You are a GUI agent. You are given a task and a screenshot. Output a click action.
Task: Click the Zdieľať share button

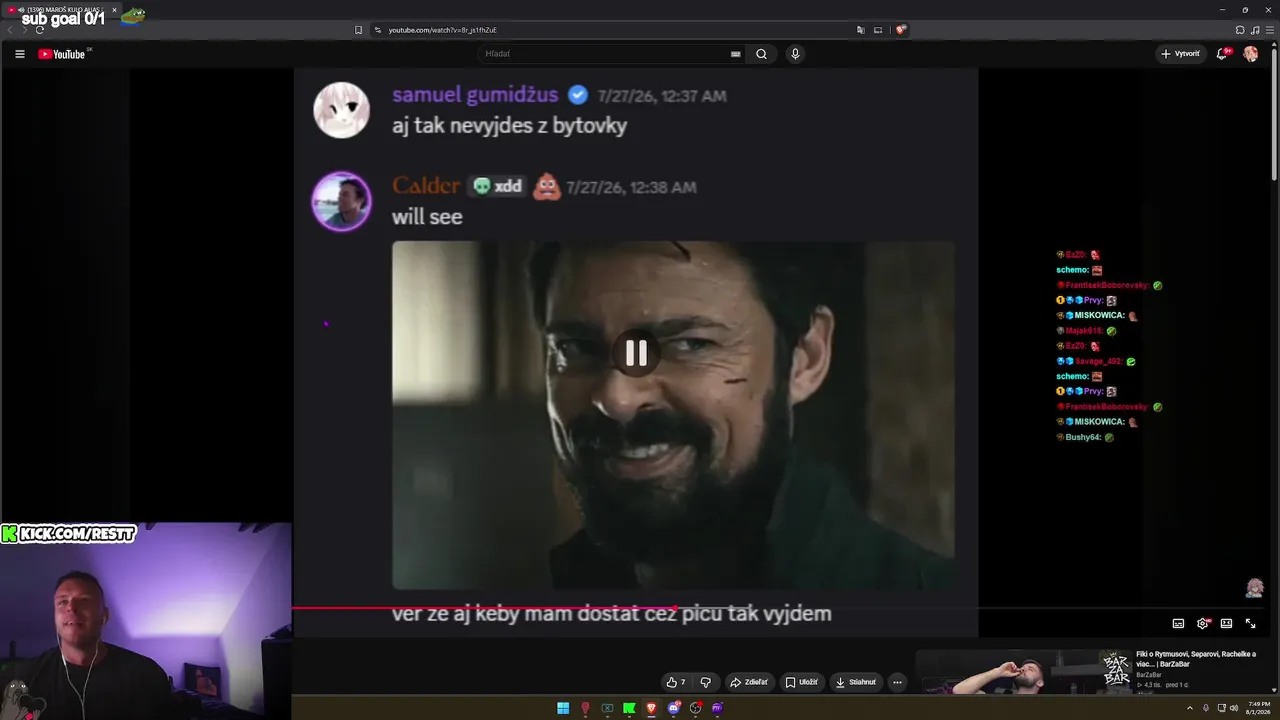[749, 682]
